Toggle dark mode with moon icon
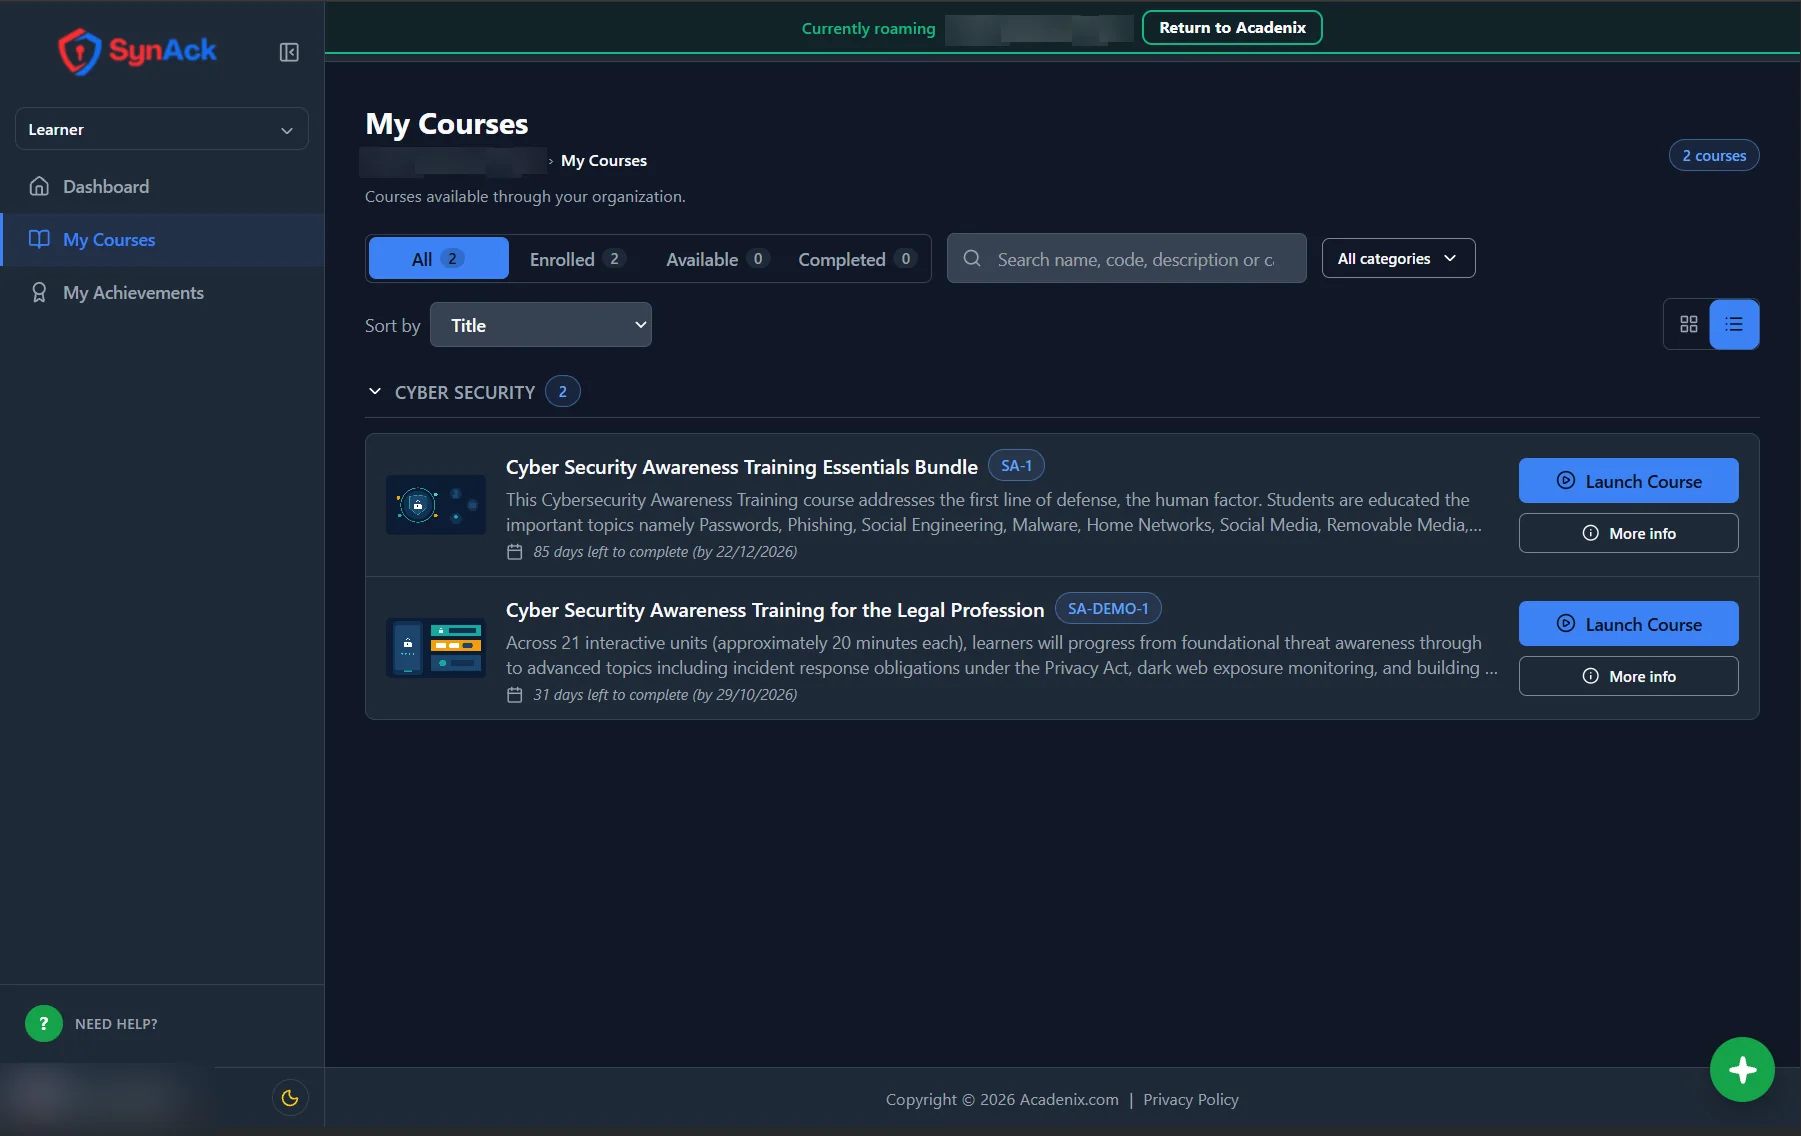This screenshot has height=1136, width=1801. coord(290,1098)
